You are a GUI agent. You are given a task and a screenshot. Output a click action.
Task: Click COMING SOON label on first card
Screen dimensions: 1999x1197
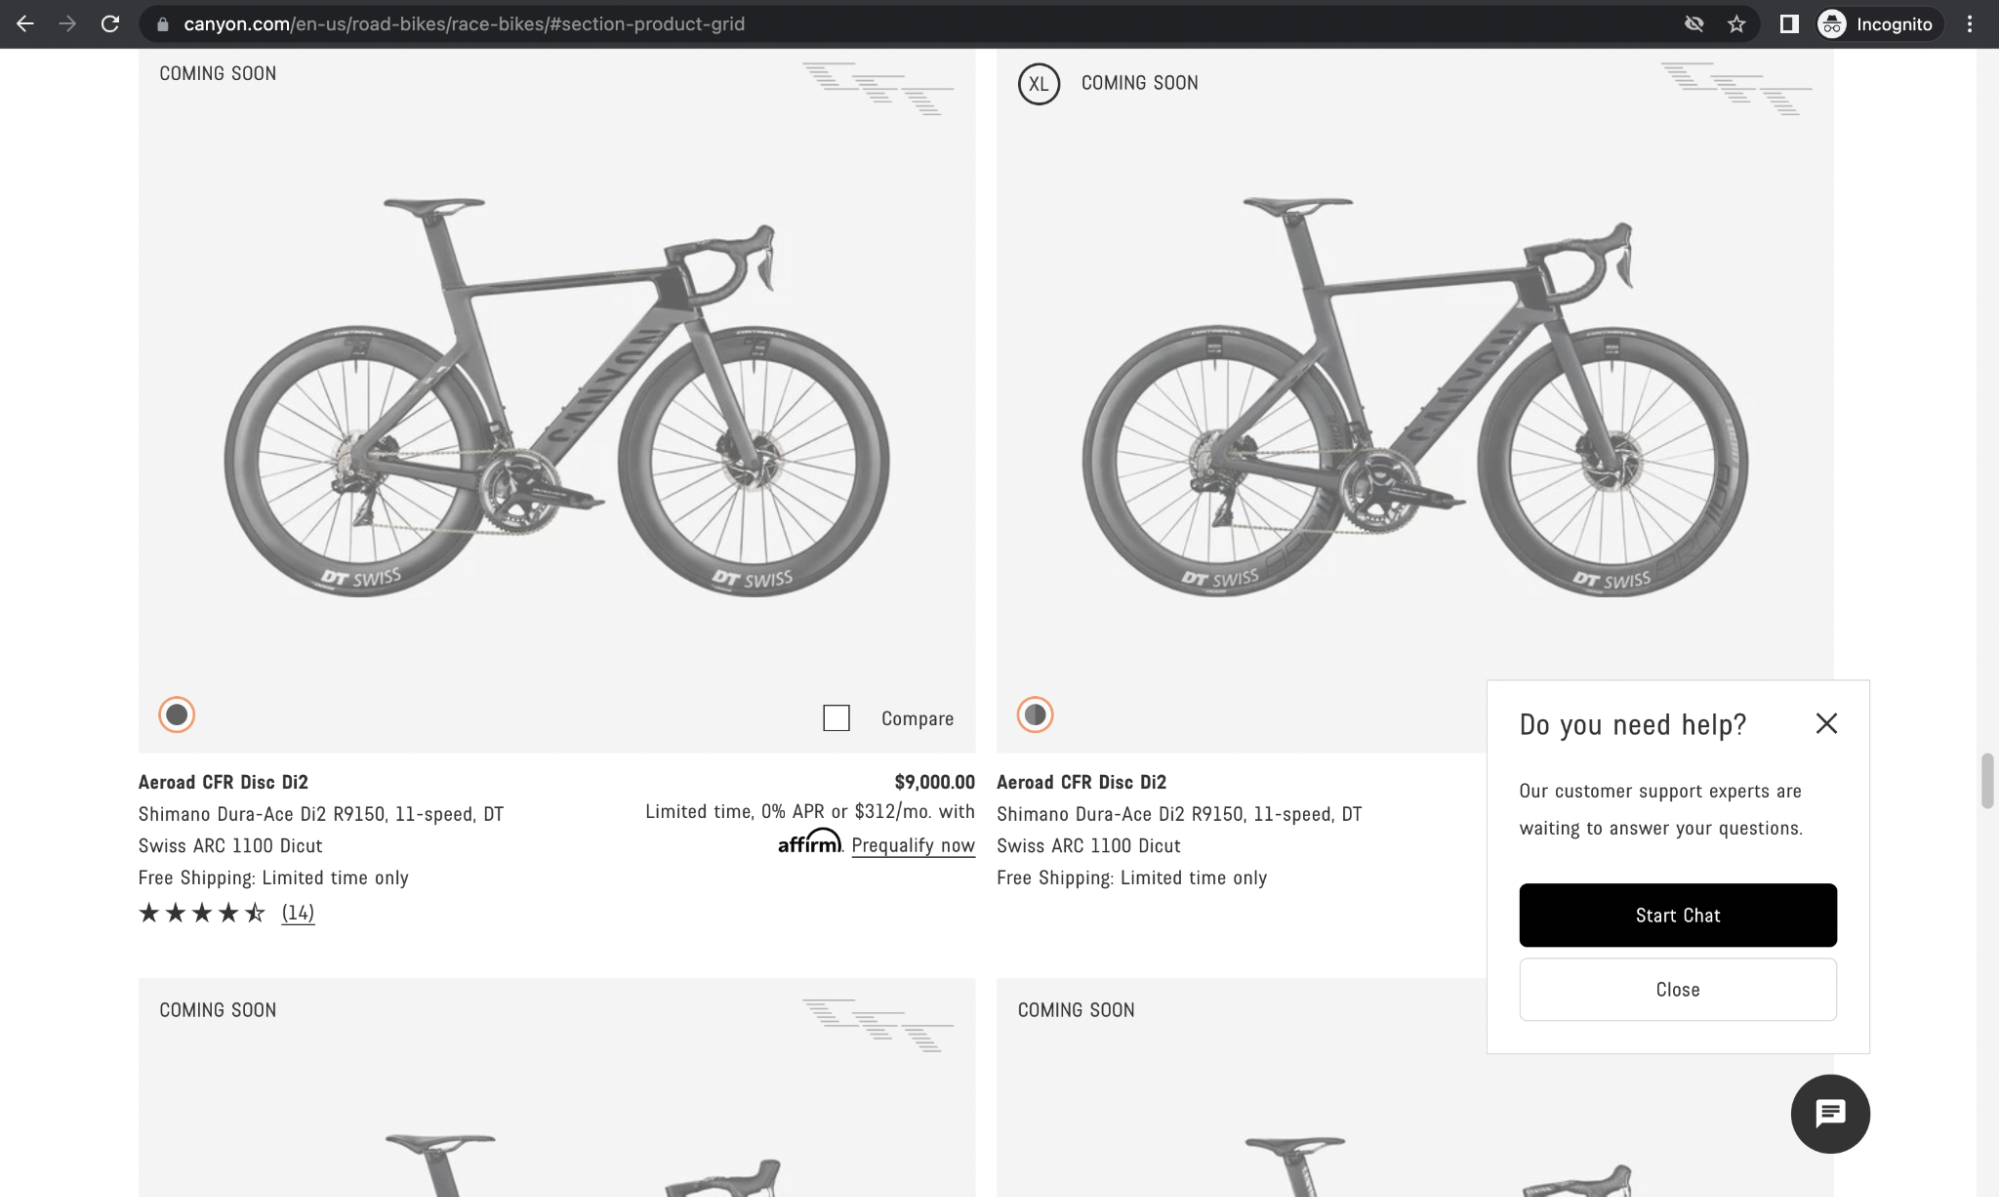pos(218,73)
